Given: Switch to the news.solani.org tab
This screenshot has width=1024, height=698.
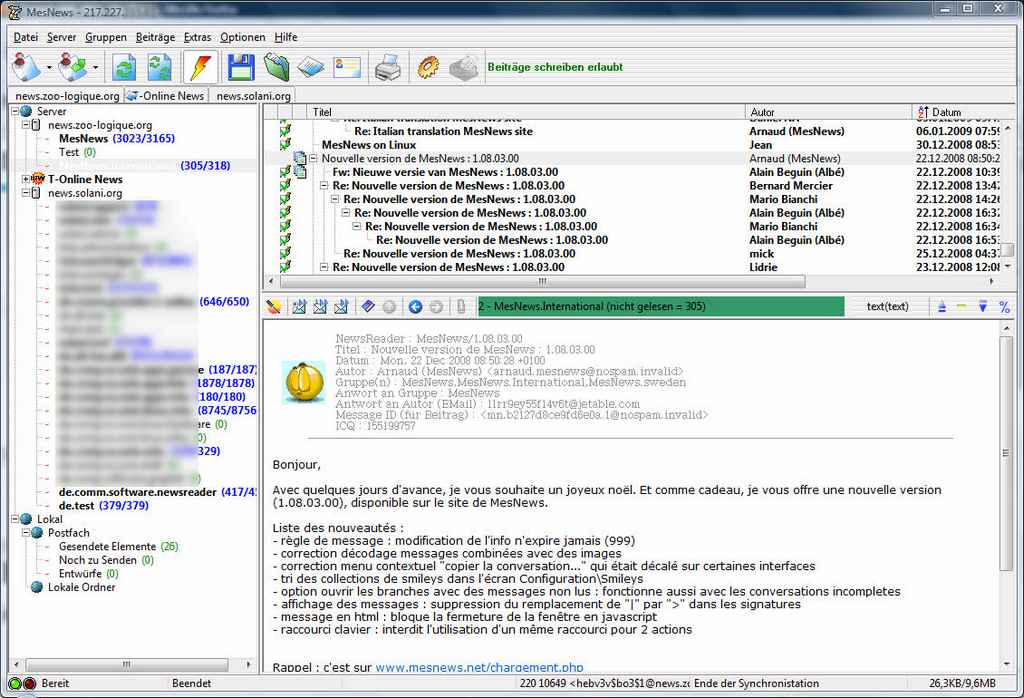Looking at the screenshot, I should 253,96.
